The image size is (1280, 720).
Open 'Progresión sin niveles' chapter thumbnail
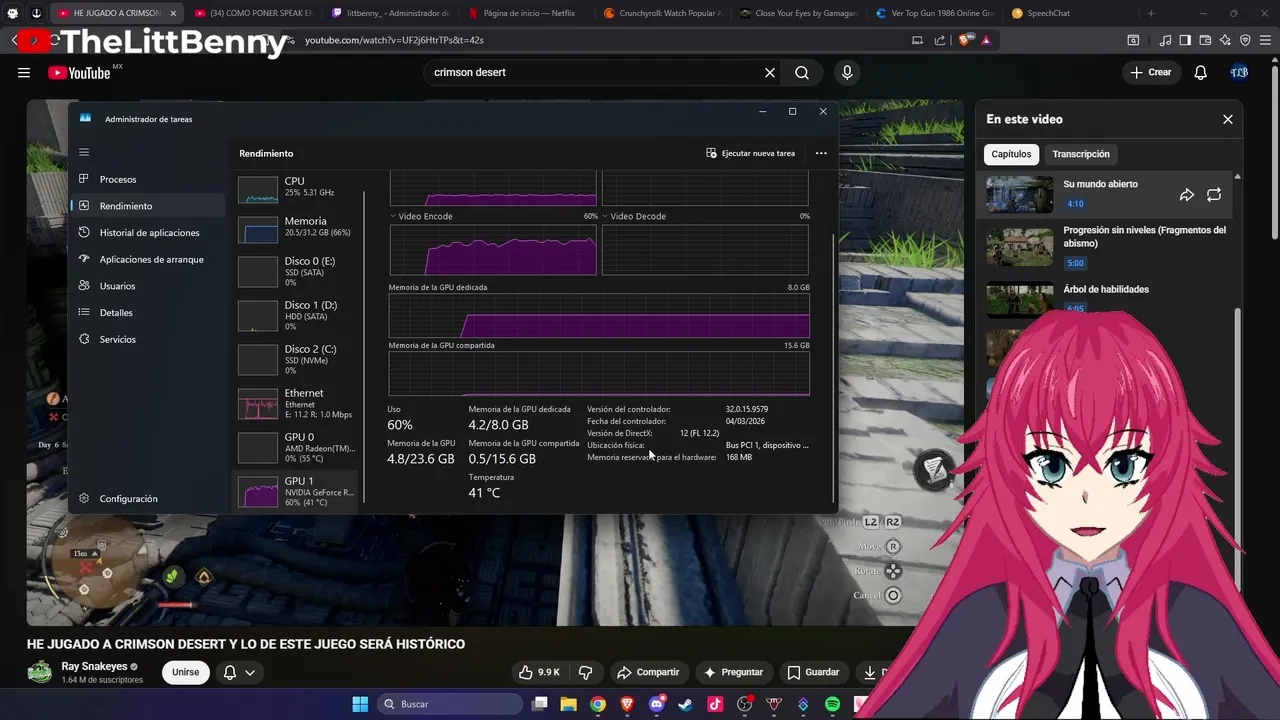click(x=1020, y=246)
